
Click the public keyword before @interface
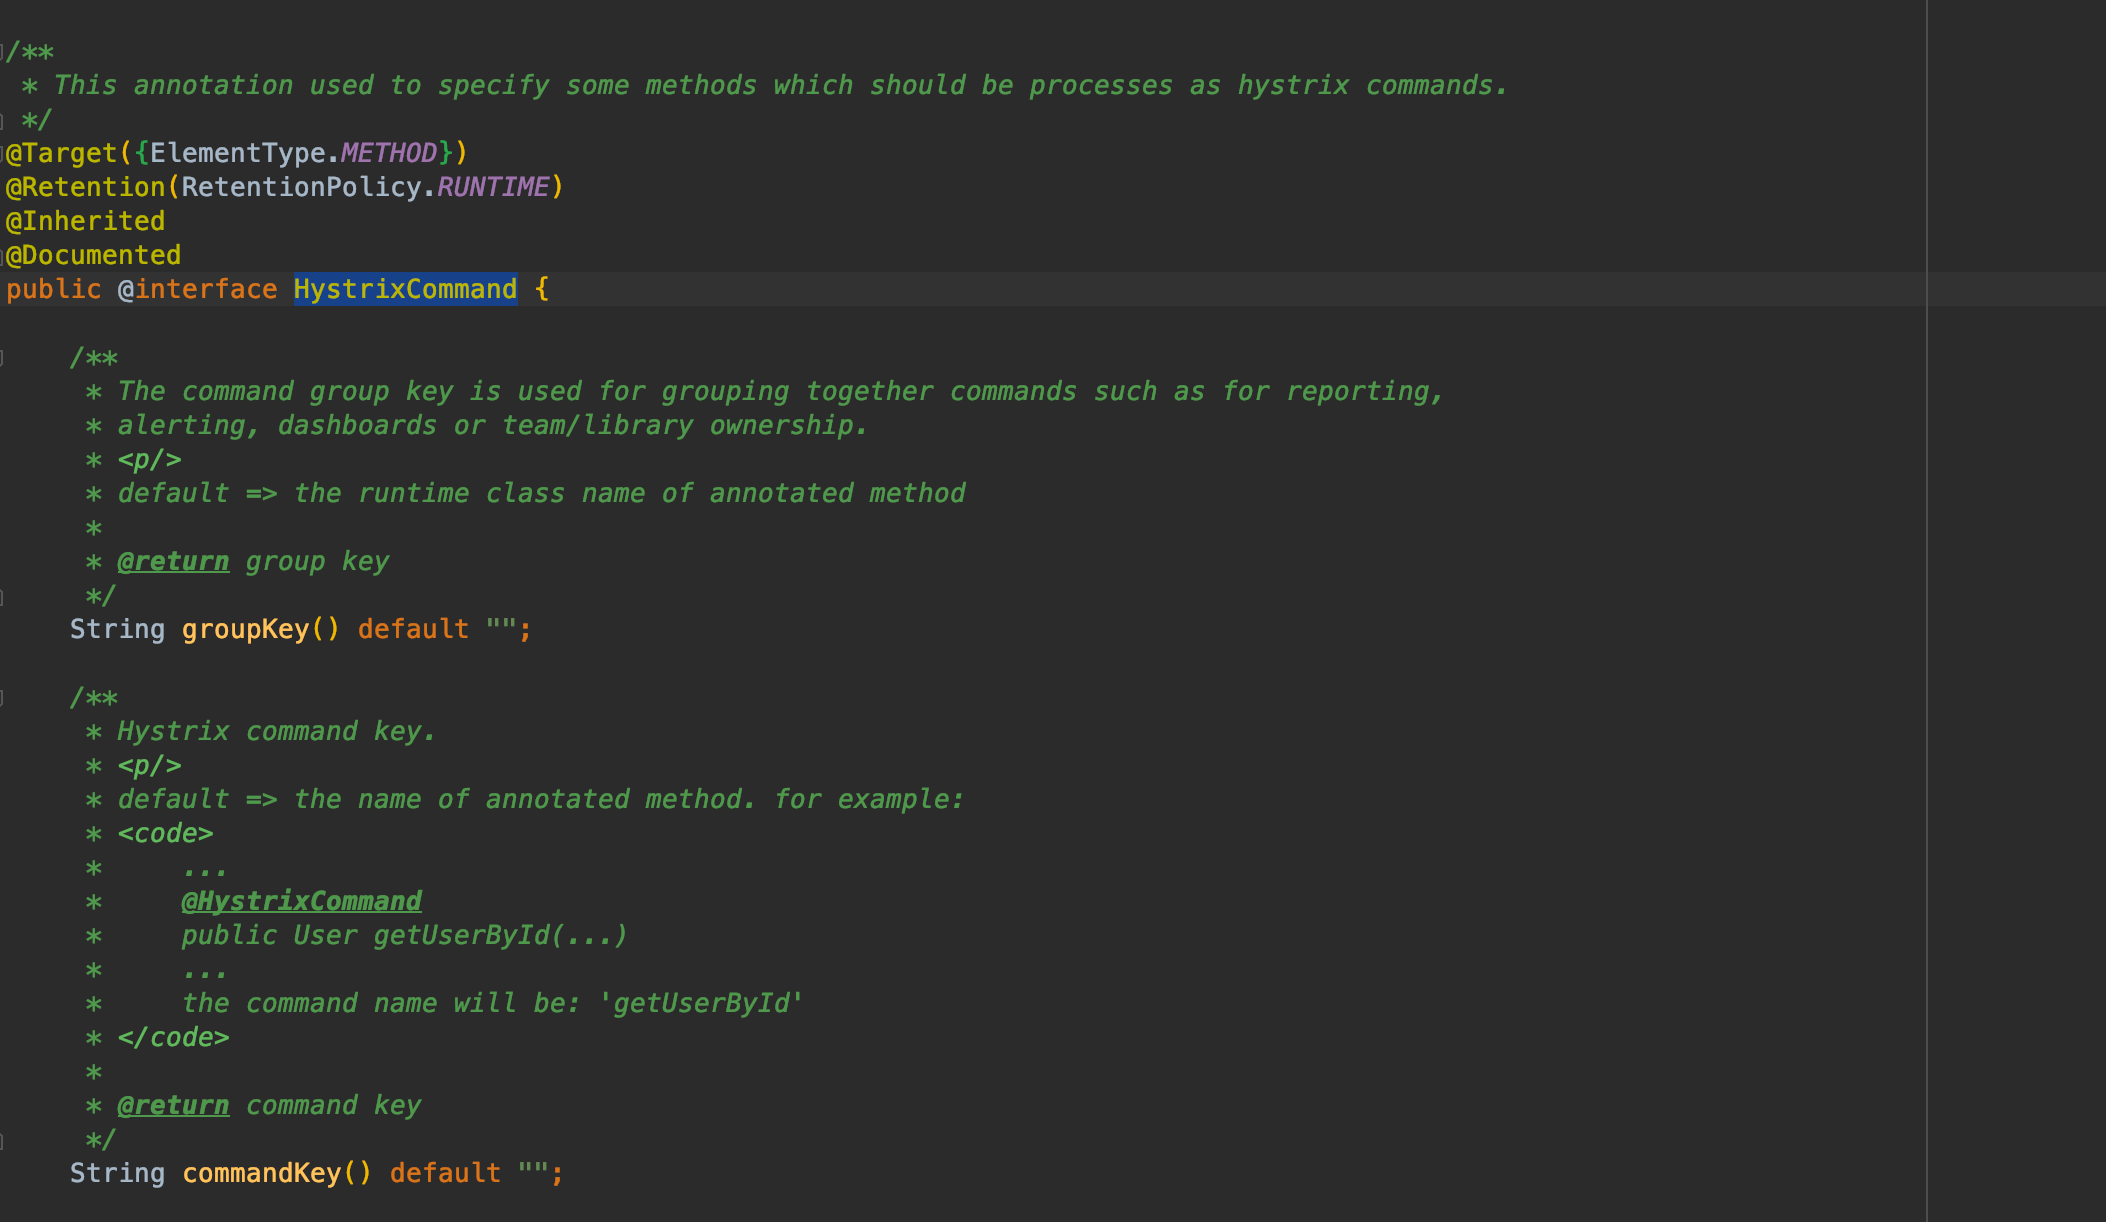click(54, 289)
